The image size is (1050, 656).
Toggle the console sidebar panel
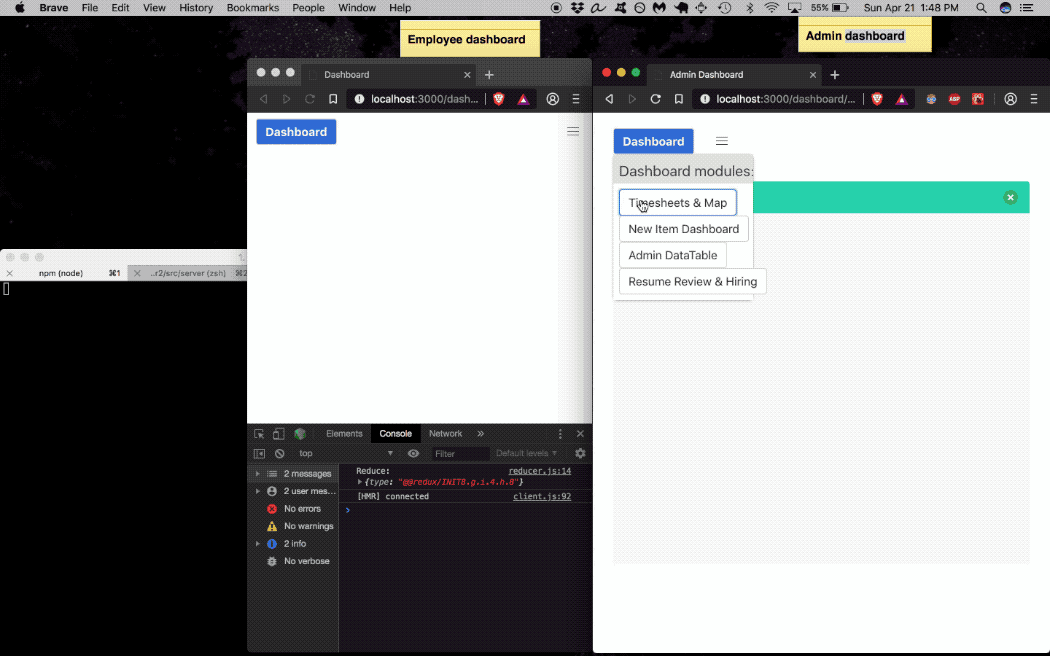259,453
